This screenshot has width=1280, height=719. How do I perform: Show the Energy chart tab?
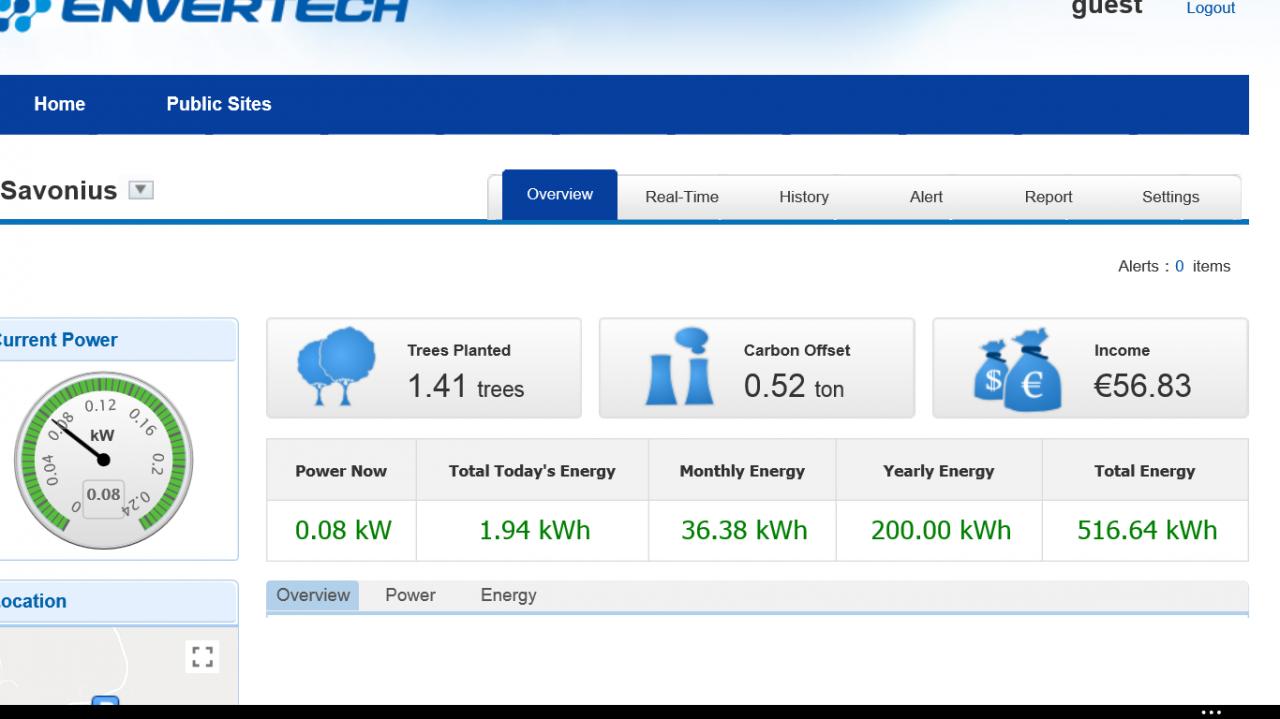tap(508, 595)
